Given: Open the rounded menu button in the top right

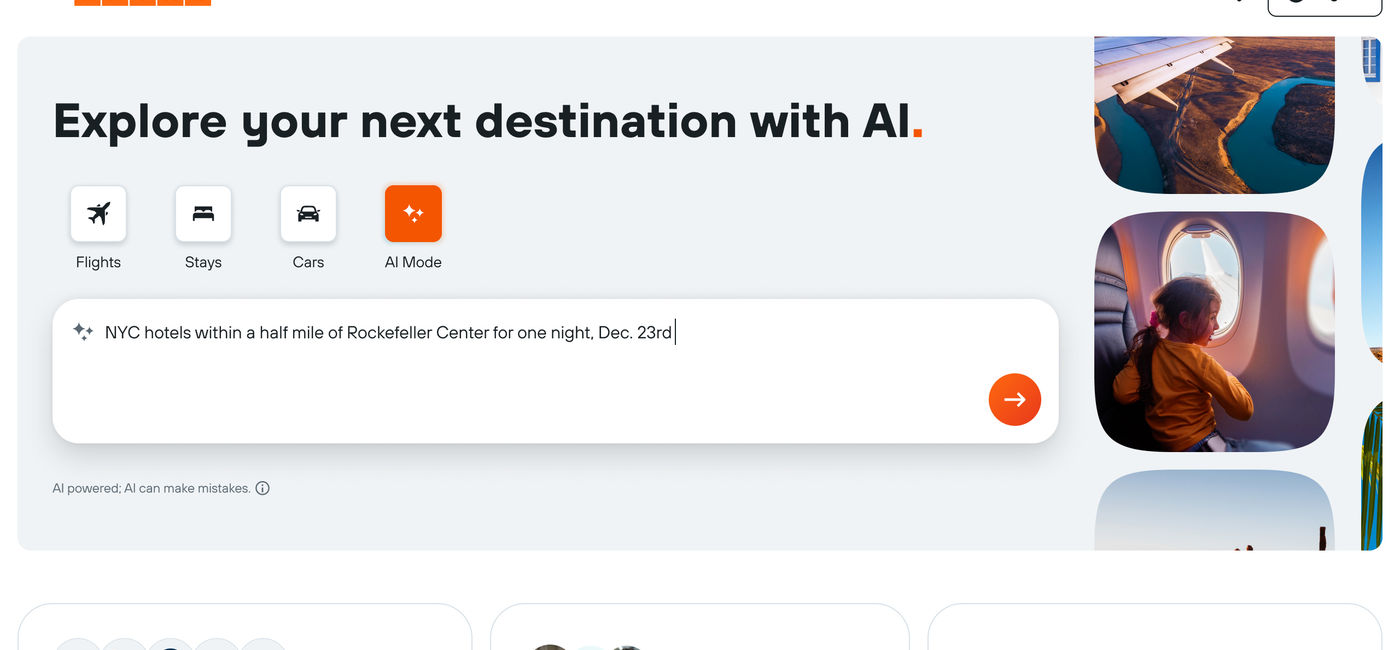Looking at the screenshot, I should pos(1324,5).
